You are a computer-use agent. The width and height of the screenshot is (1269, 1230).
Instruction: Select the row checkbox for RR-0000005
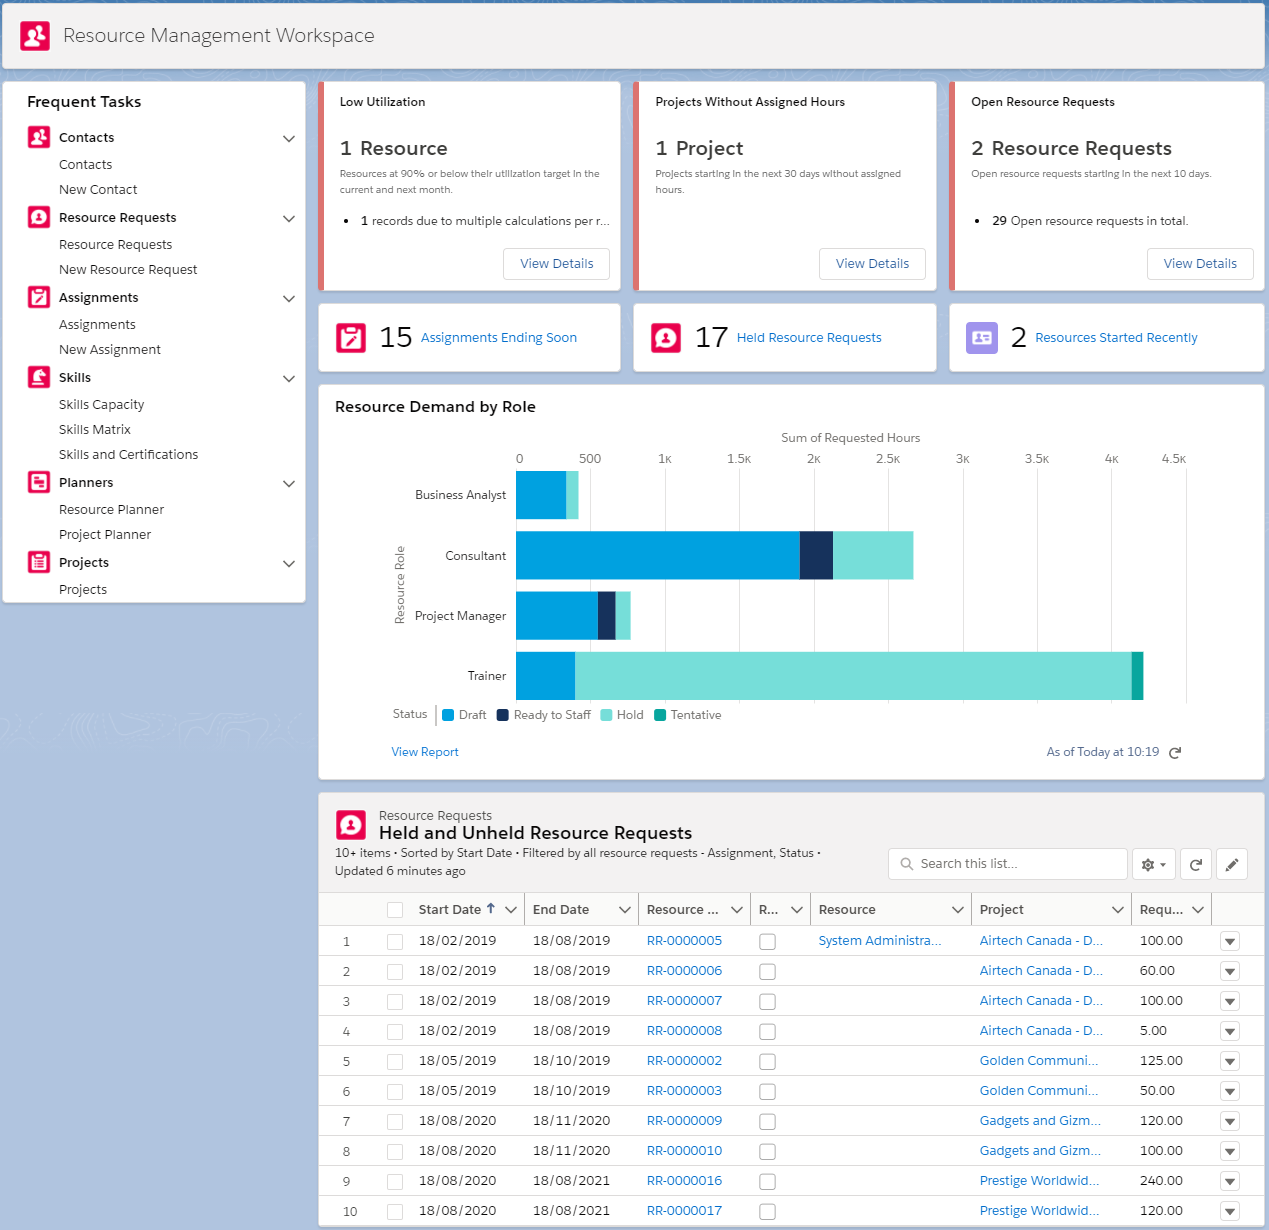click(x=395, y=941)
